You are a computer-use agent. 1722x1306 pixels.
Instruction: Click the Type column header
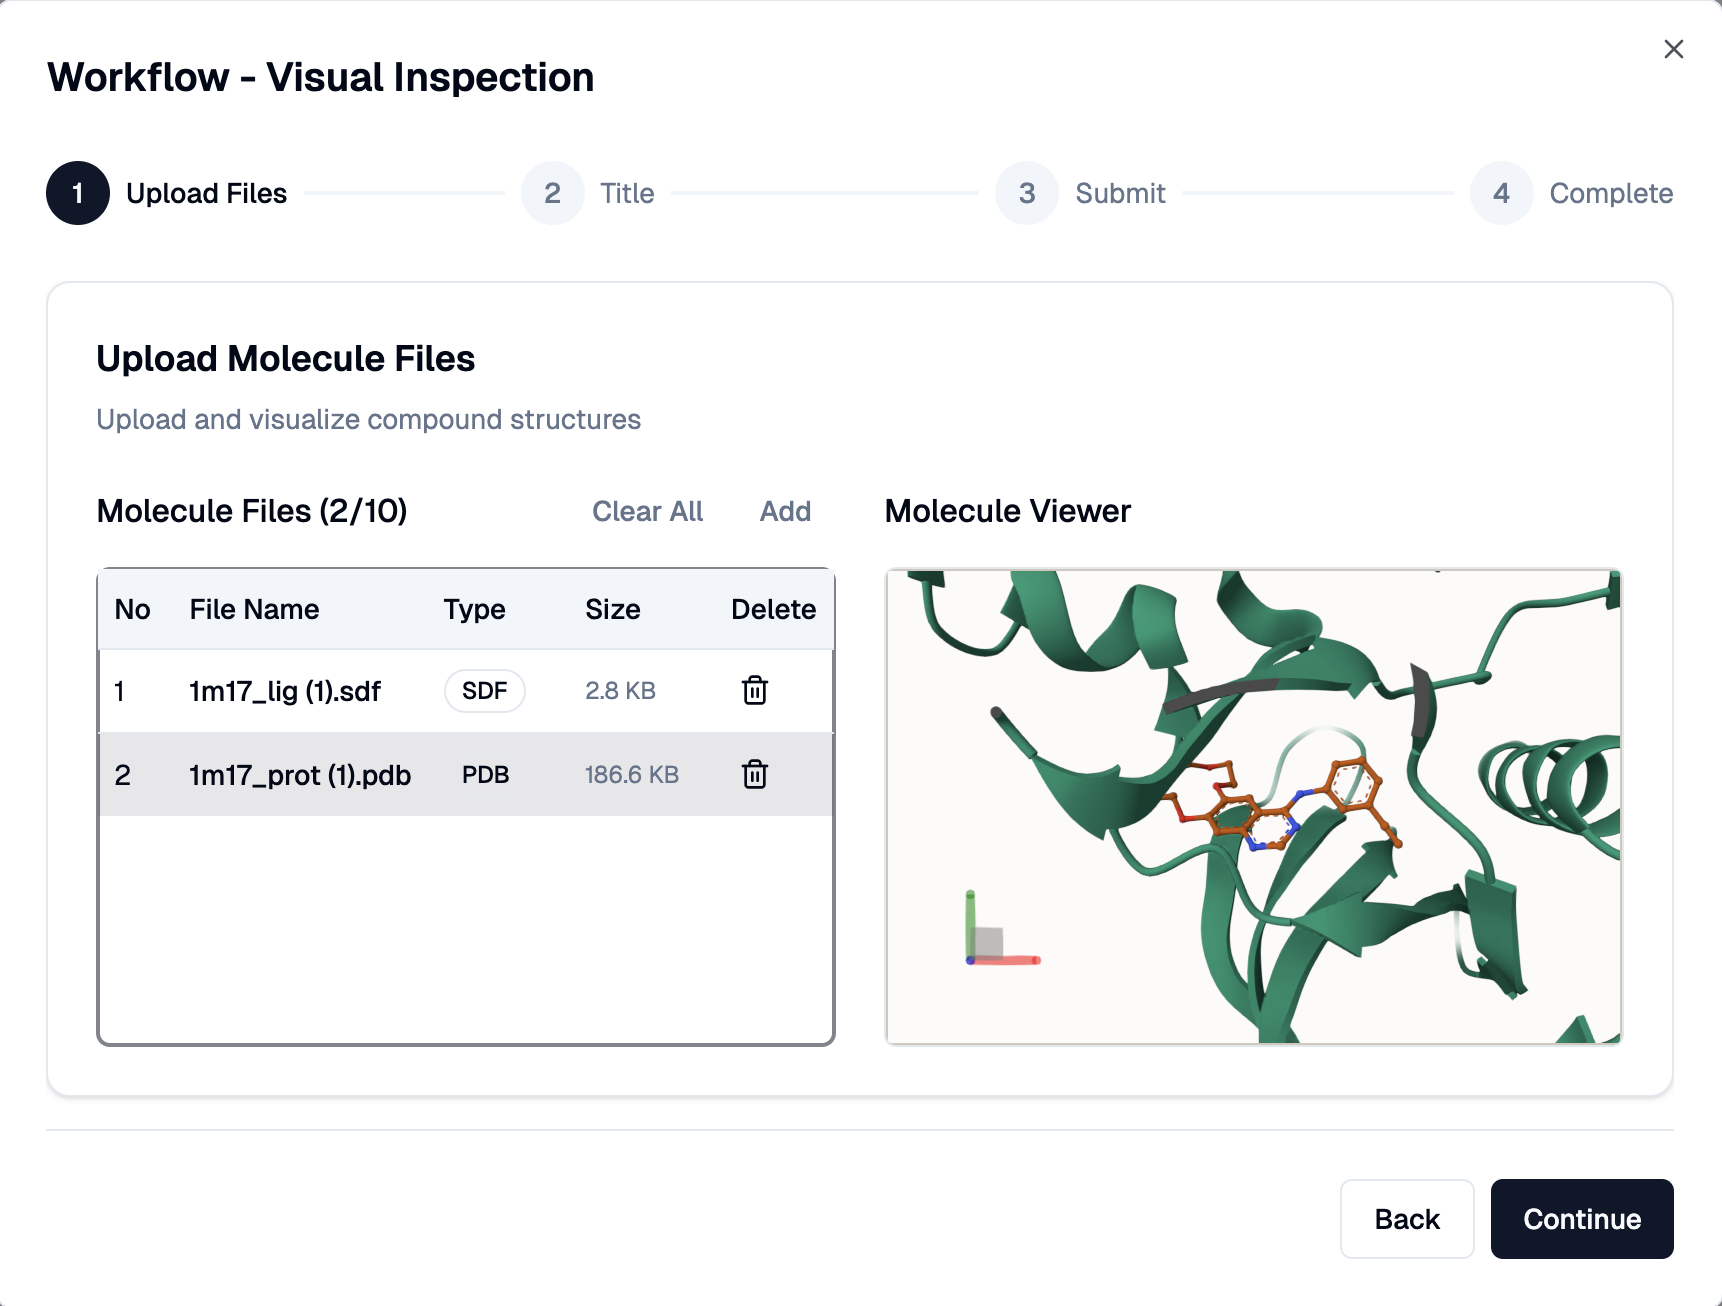(x=474, y=609)
